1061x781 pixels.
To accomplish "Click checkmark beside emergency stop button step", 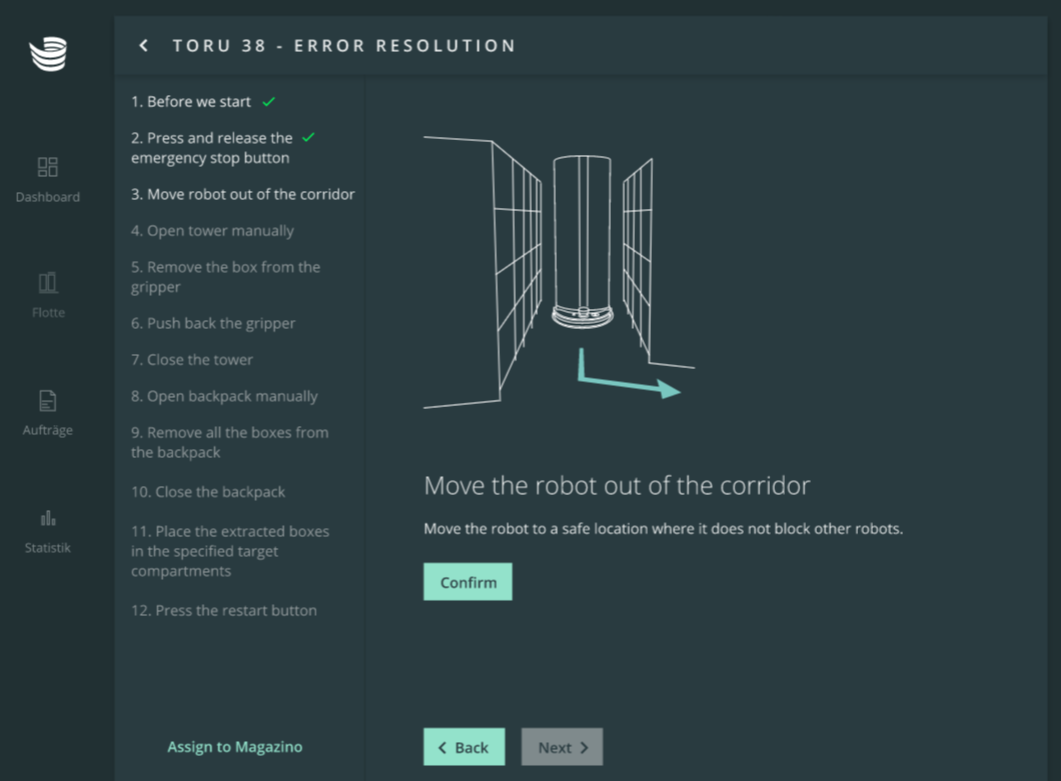I will coord(308,138).
